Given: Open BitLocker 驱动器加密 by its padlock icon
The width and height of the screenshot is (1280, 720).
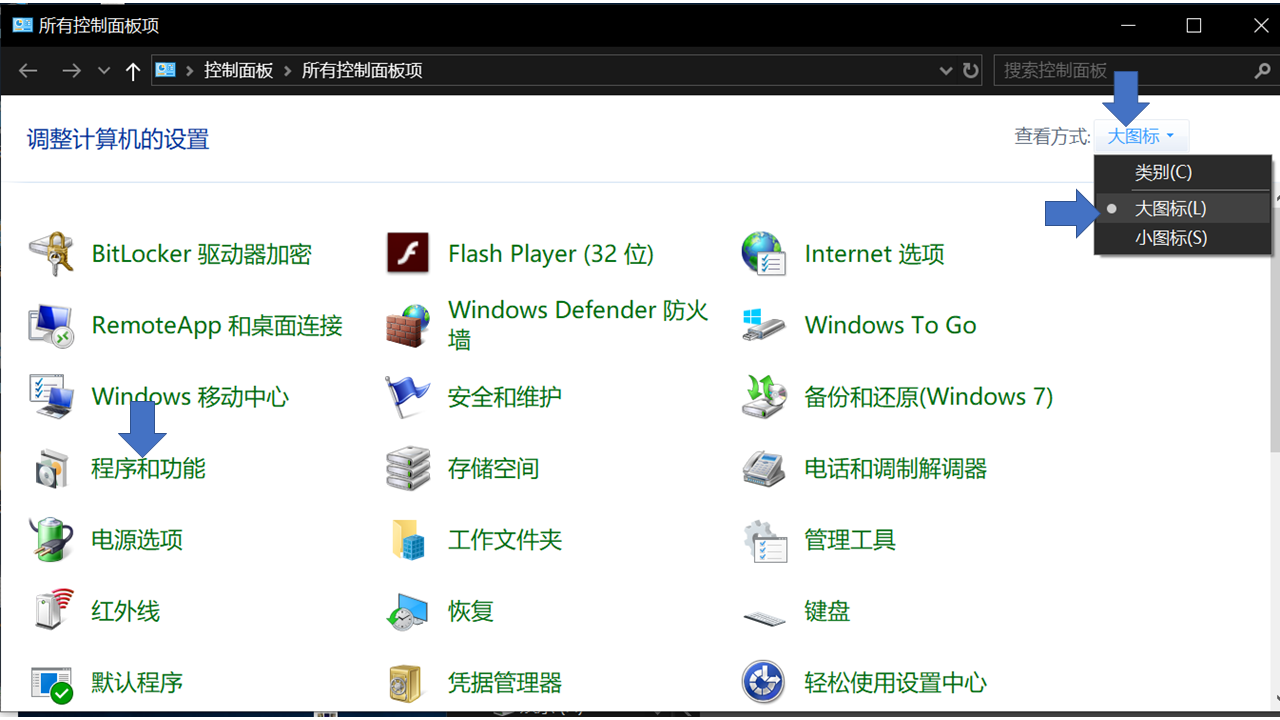Looking at the screenshot, I should pos(50,254).
